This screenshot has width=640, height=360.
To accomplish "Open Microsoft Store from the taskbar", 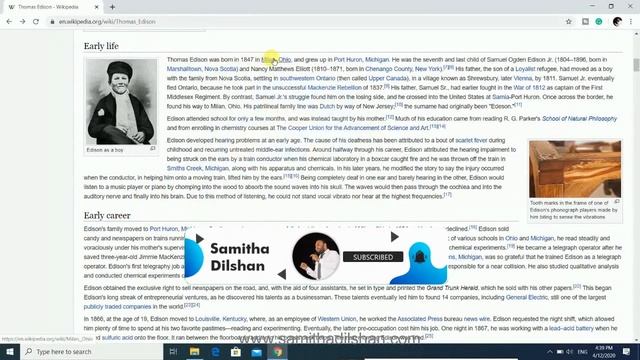I will 236,351.
